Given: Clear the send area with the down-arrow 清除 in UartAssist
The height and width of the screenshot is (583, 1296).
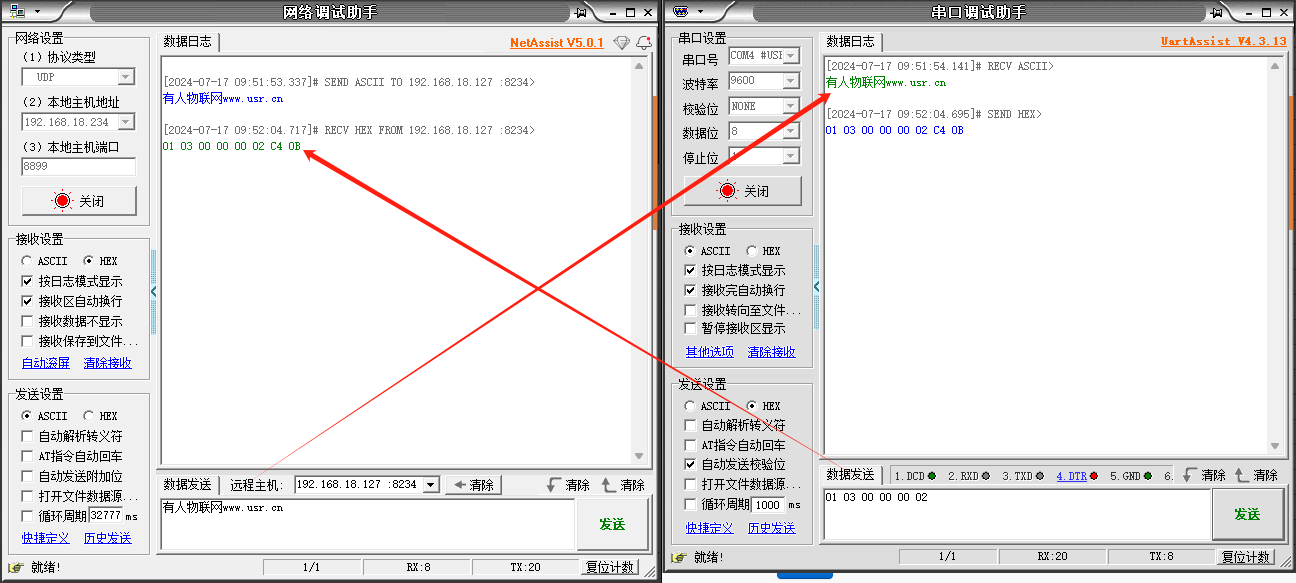Looking at the screenshot, I should 1203,475.
